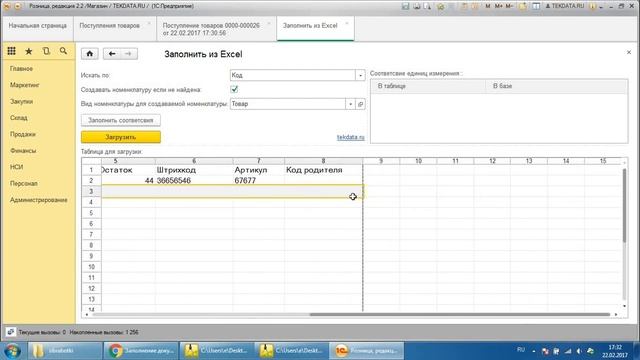
Task: Click the M- button in title bar
Action: point(509,6)
